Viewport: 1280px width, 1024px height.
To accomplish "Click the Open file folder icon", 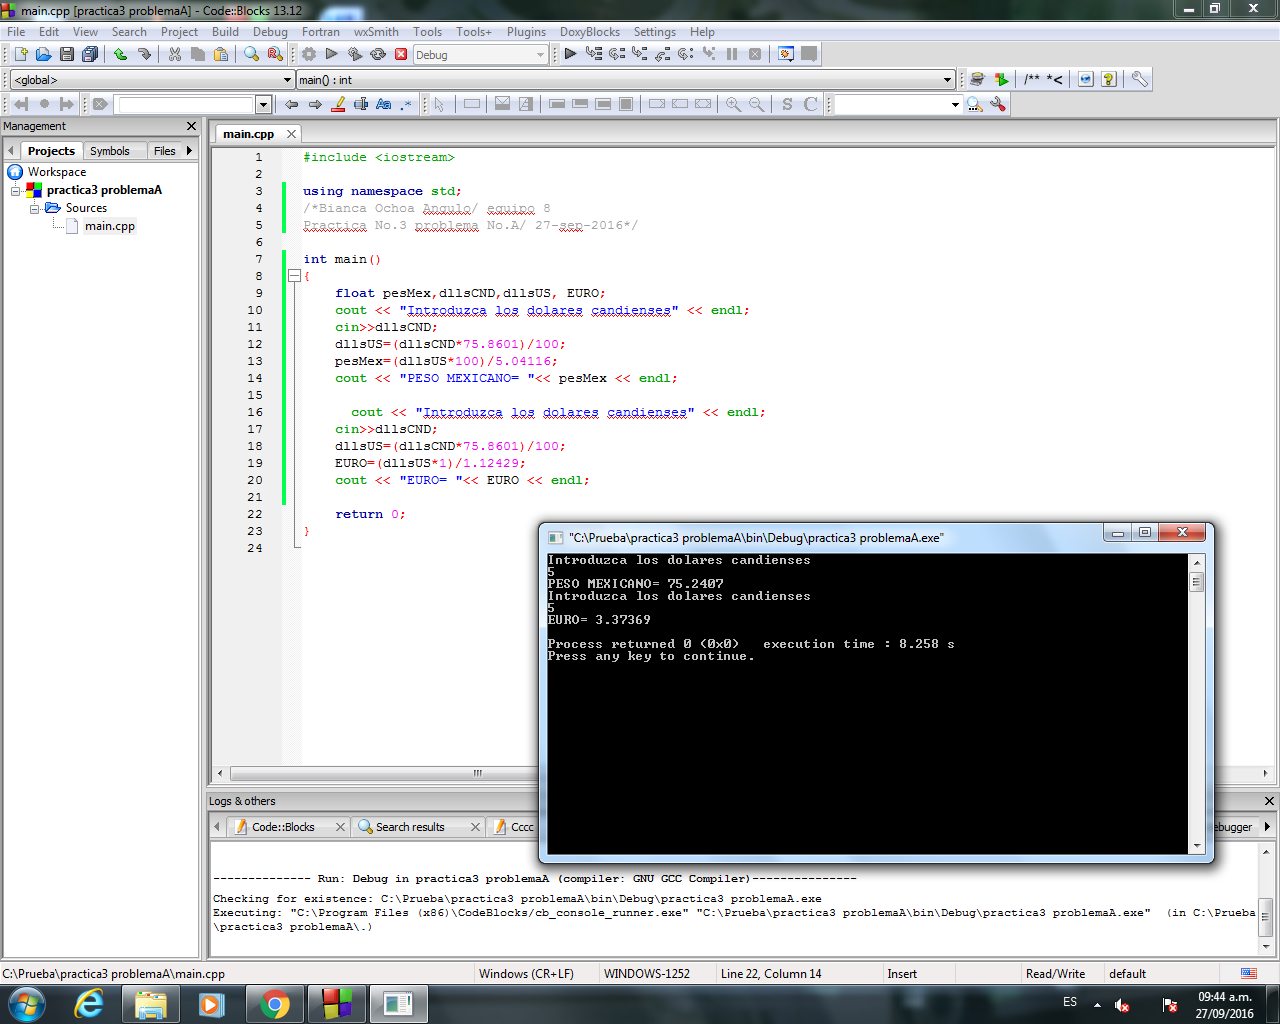I will pos(43,54).
